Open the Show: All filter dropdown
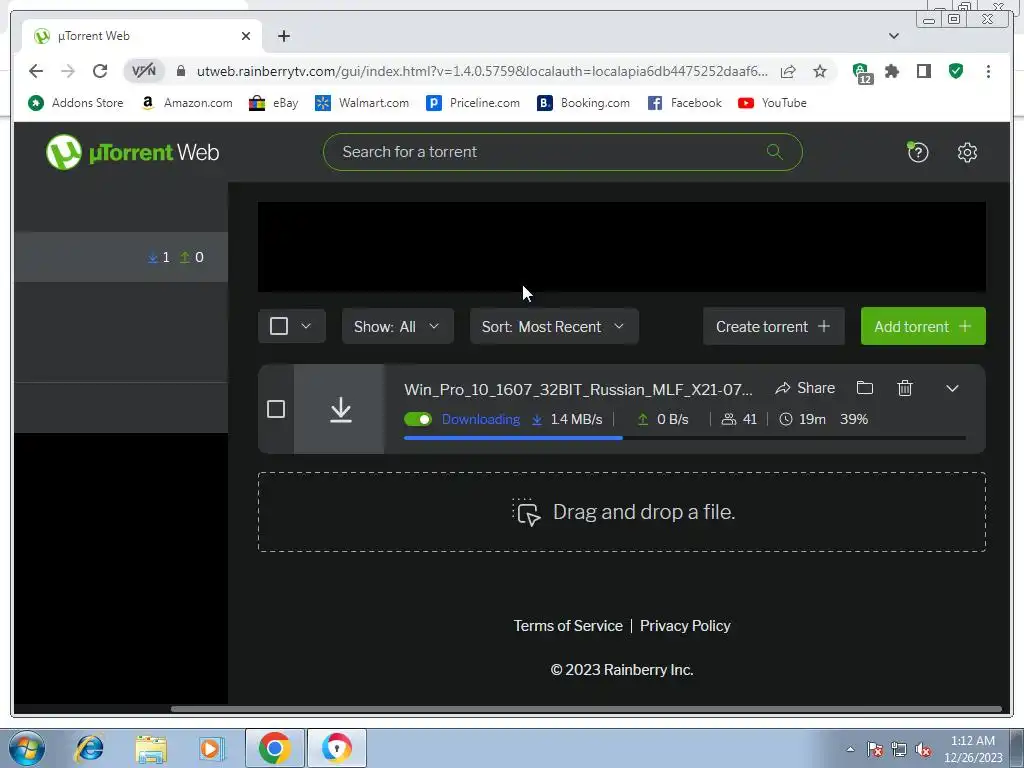Image resolution: width=1024 pixels, height=768 pixels. click(x=397, y=327)
